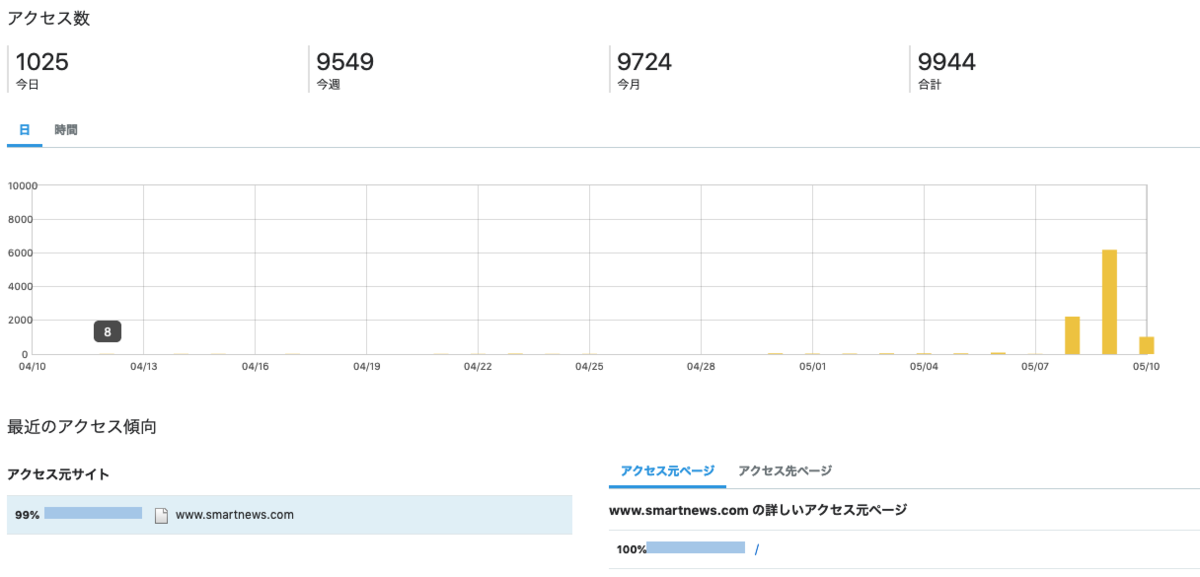The image size is (1200, 577).
Task: Click the 100% percentage label
Action: [631, 549]
